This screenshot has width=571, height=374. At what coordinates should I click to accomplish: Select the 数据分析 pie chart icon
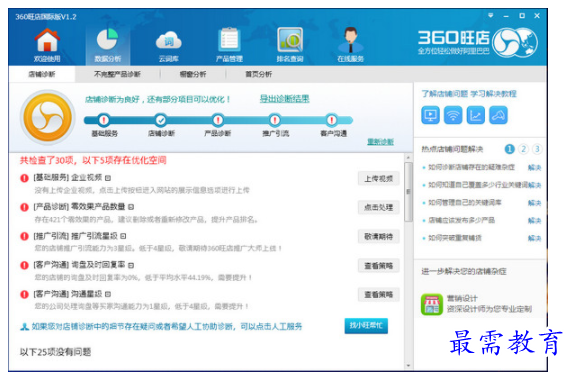(x=107, y=39)
